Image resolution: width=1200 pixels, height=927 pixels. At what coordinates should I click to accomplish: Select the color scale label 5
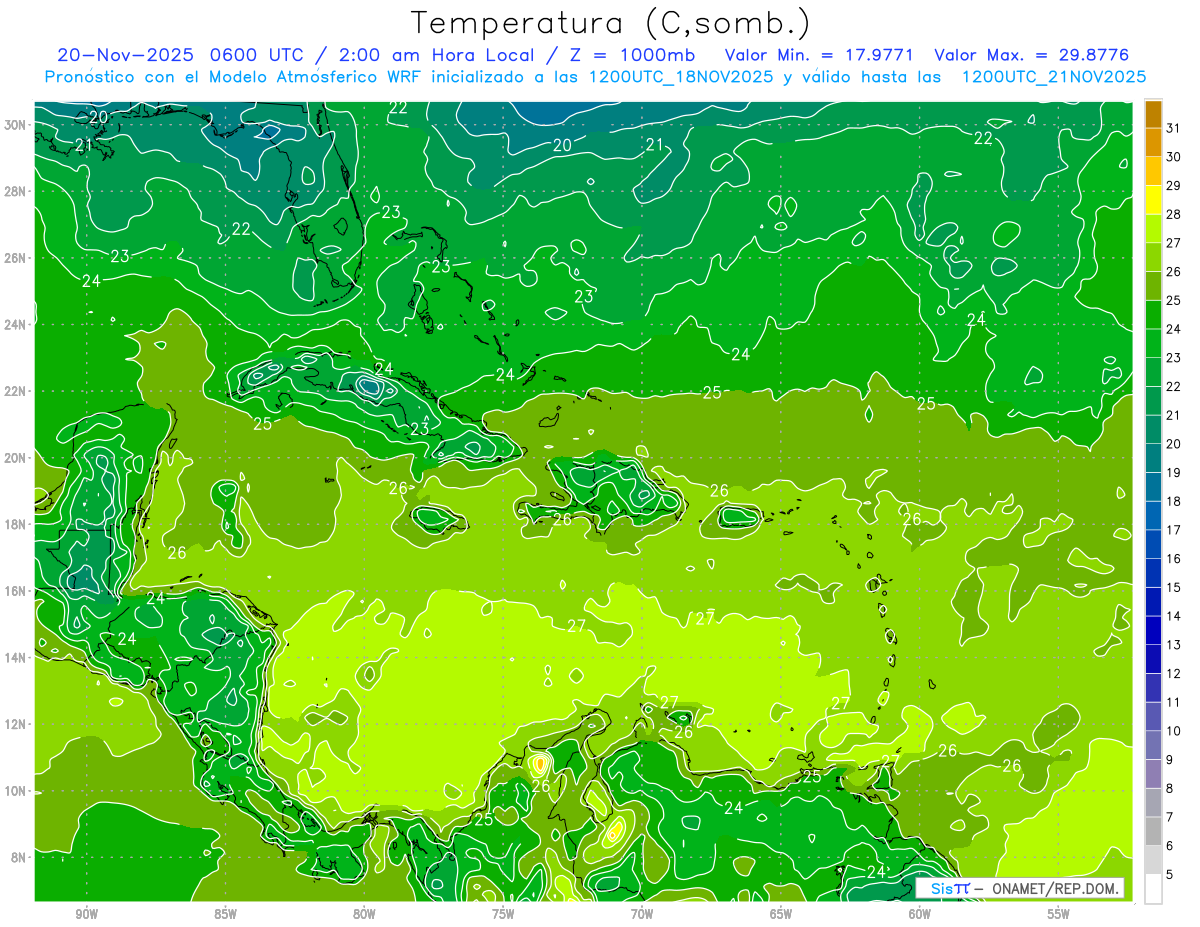click(x=1170, y=875)
